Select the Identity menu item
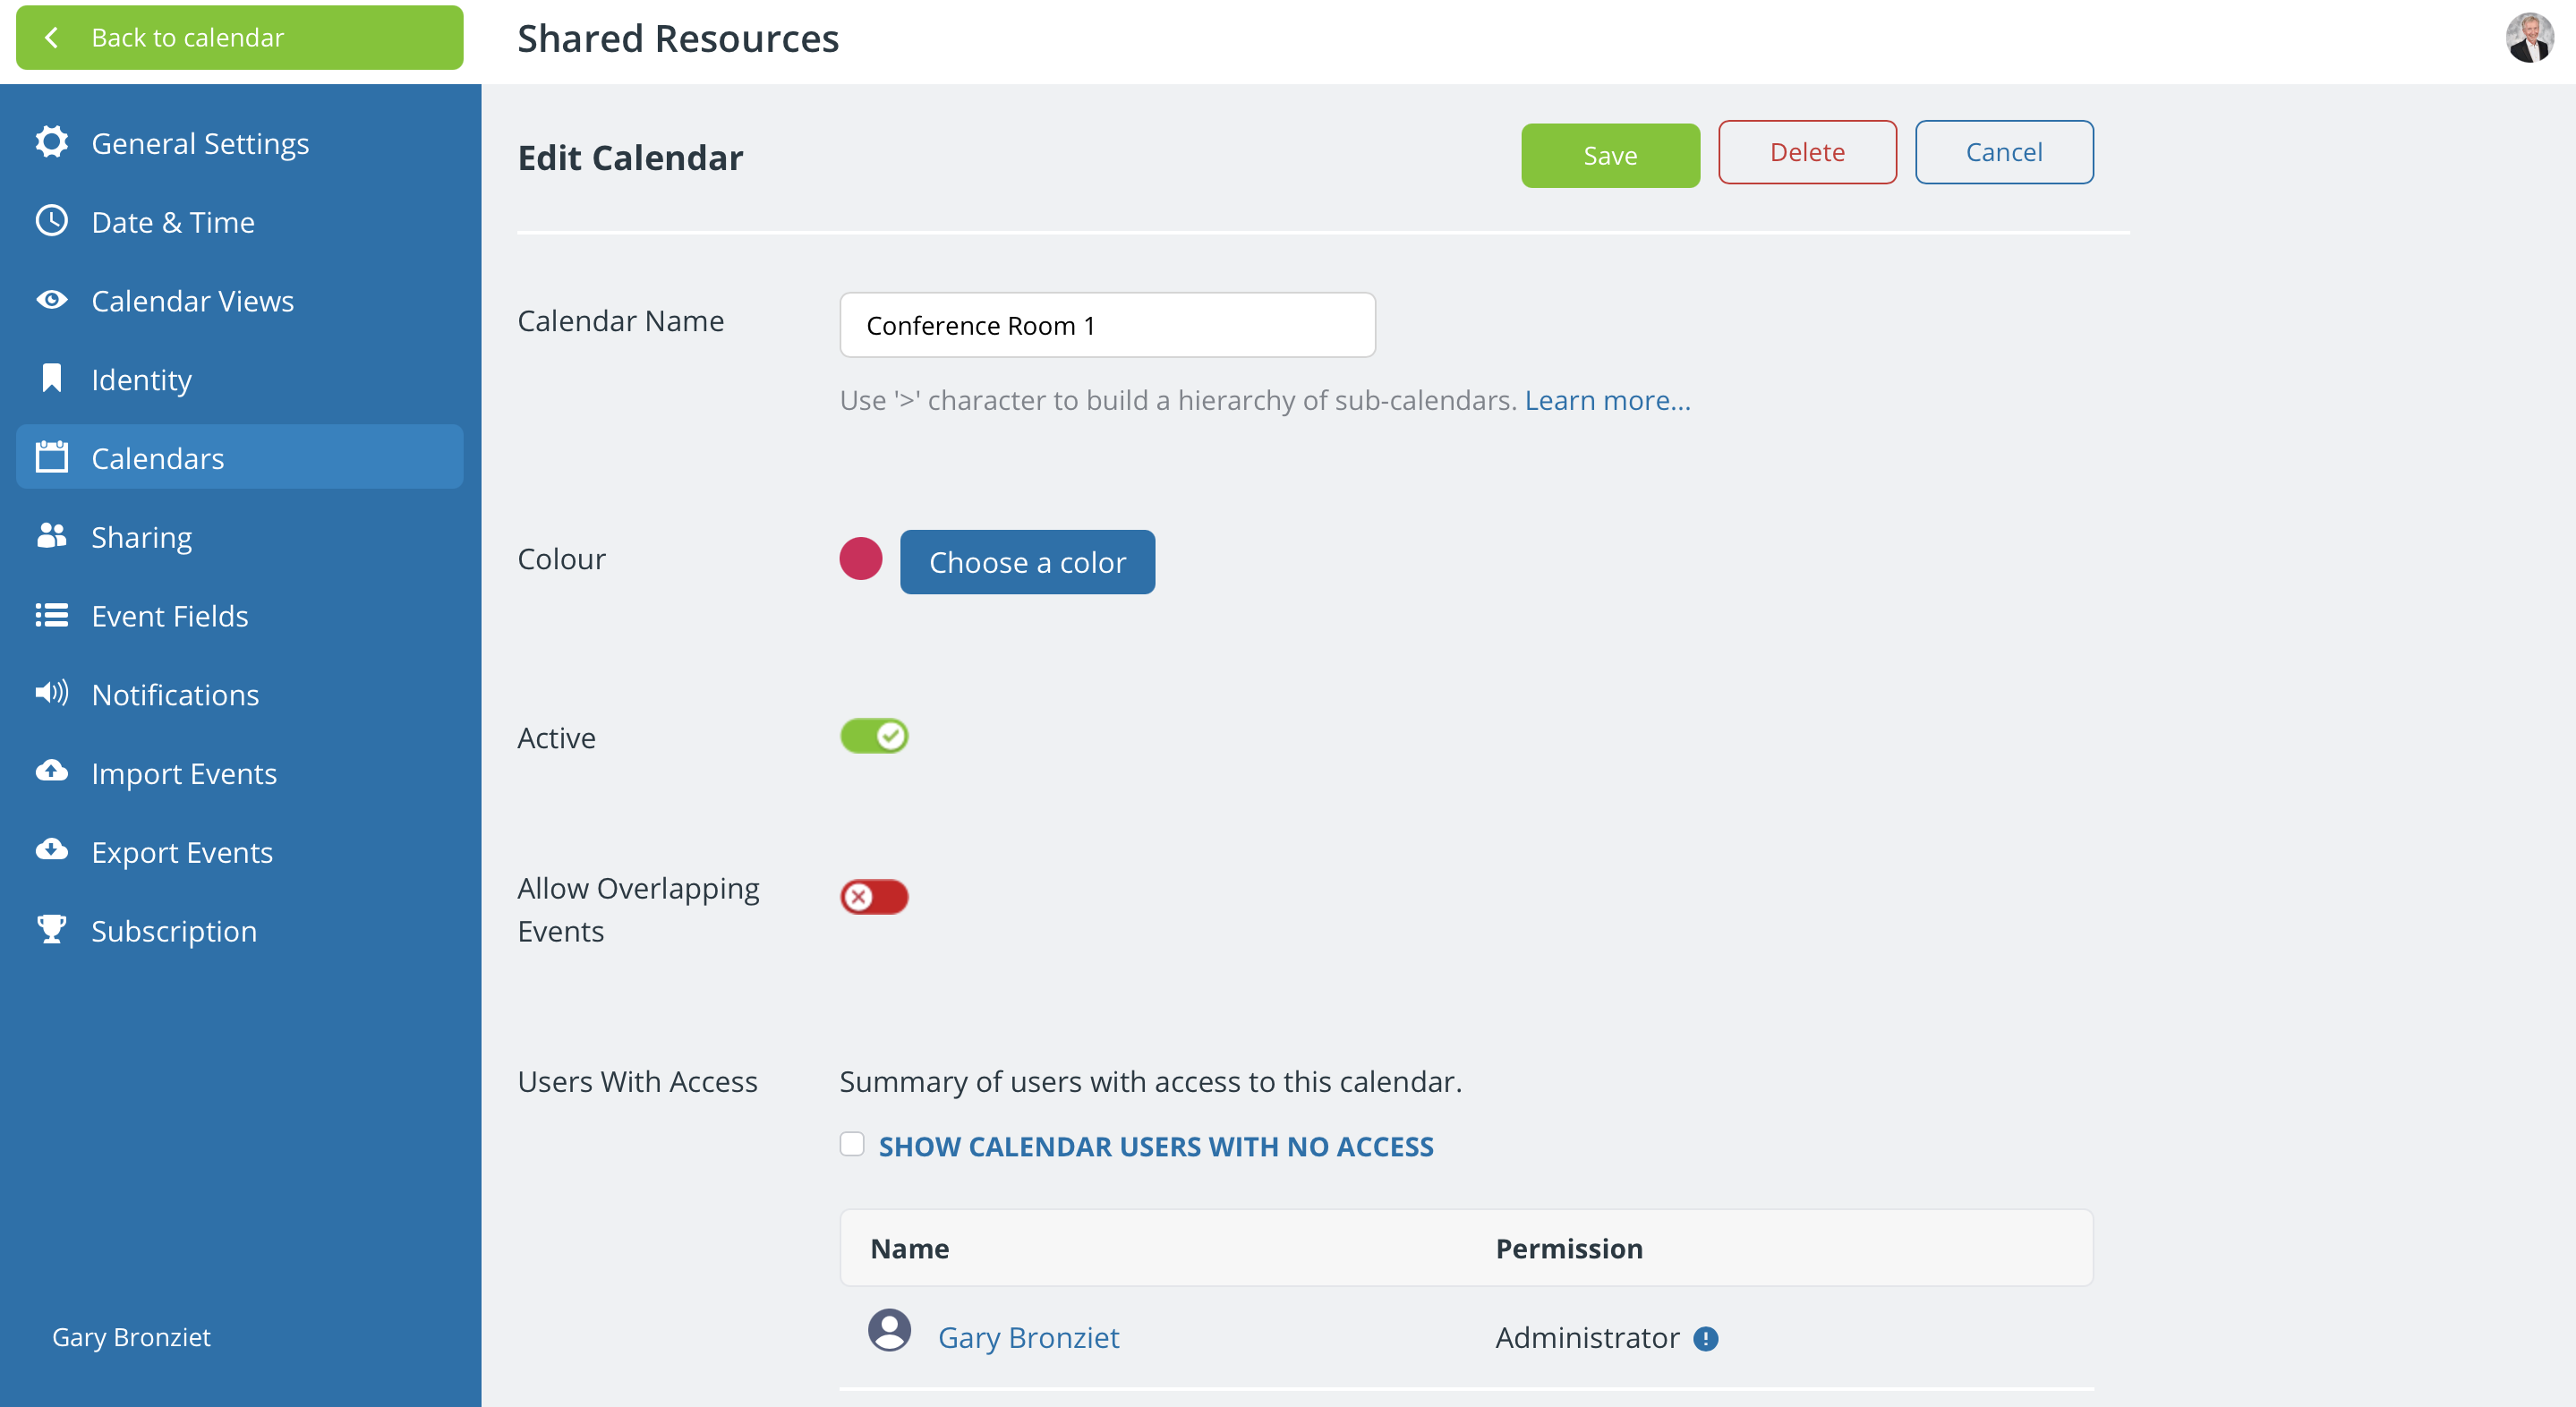Screen dimensions: 2576x1407 [x=240, y=379]
